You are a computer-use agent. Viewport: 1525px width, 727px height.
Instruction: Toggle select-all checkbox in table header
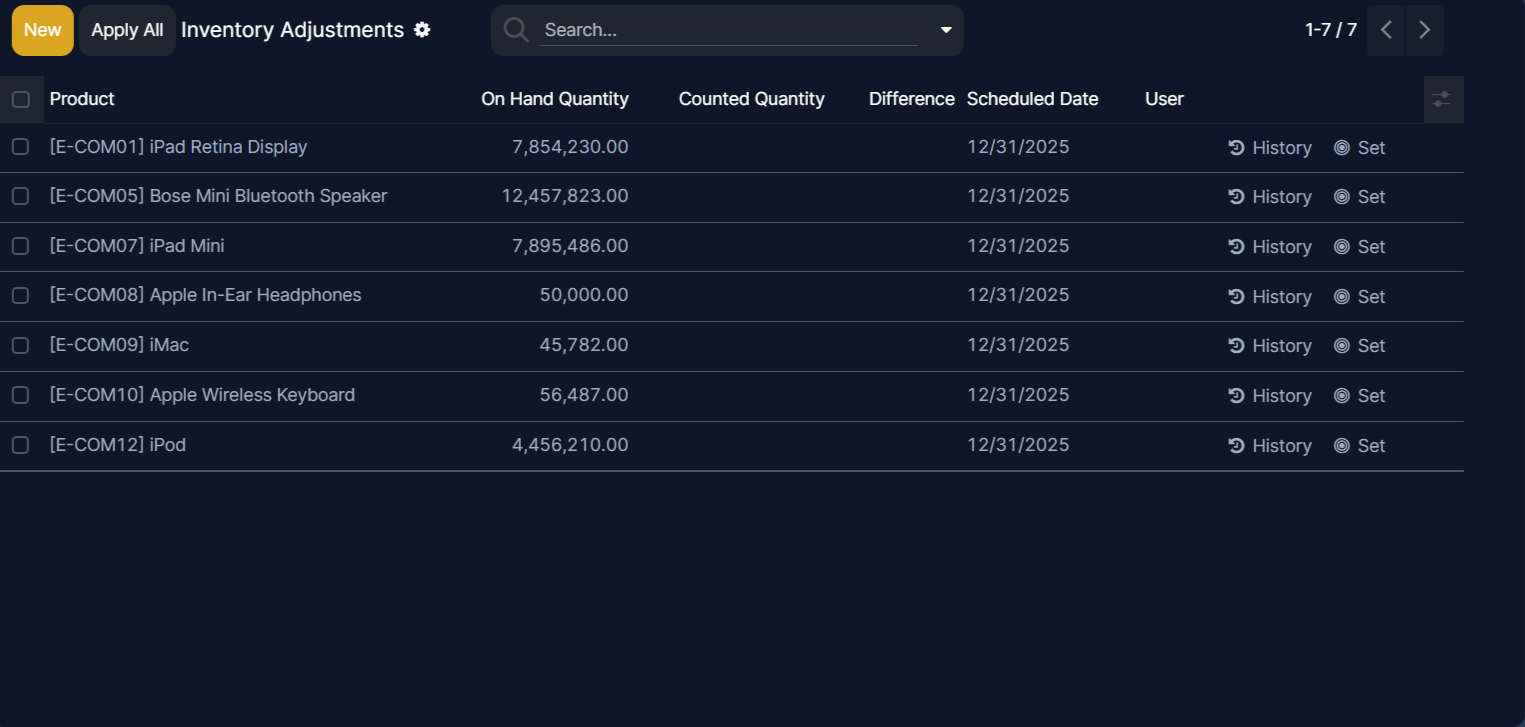coord(20,99)
